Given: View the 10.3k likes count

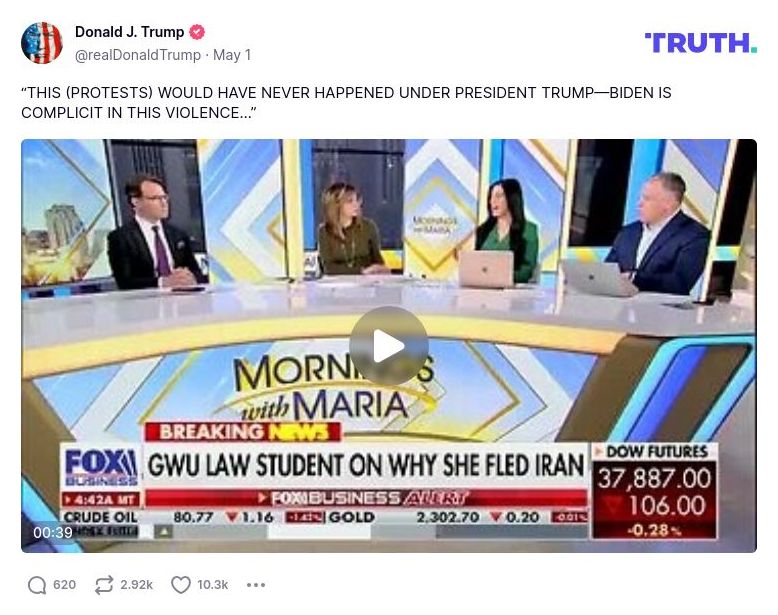Looking at the screenshot, I should click(213, 585).
